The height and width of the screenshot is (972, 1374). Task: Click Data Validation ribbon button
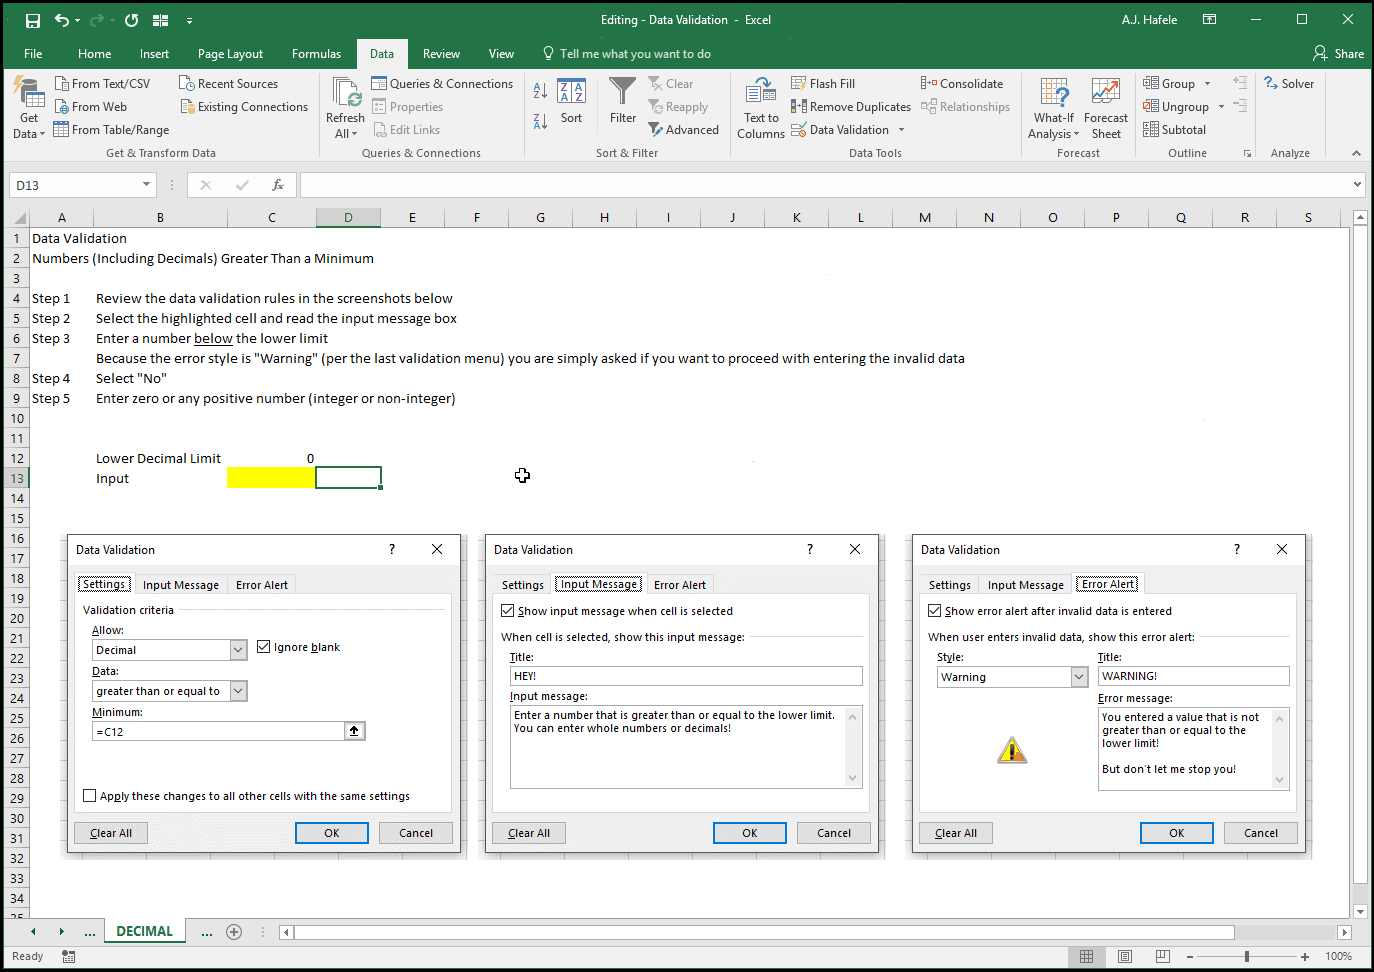(x=840, y=130)
